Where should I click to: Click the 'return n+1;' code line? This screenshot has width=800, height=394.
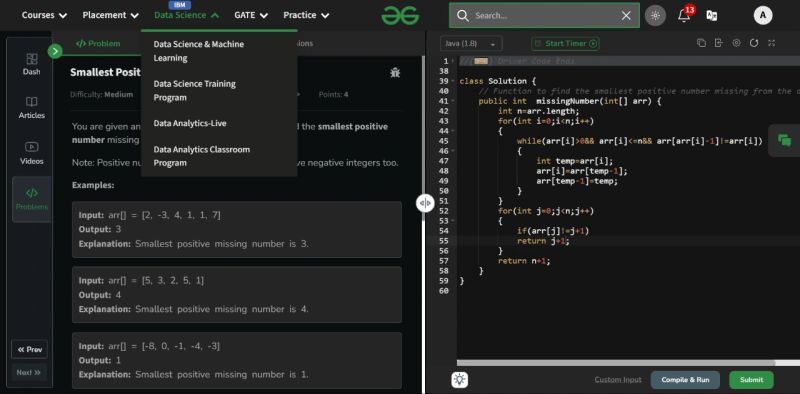[524, 261]
